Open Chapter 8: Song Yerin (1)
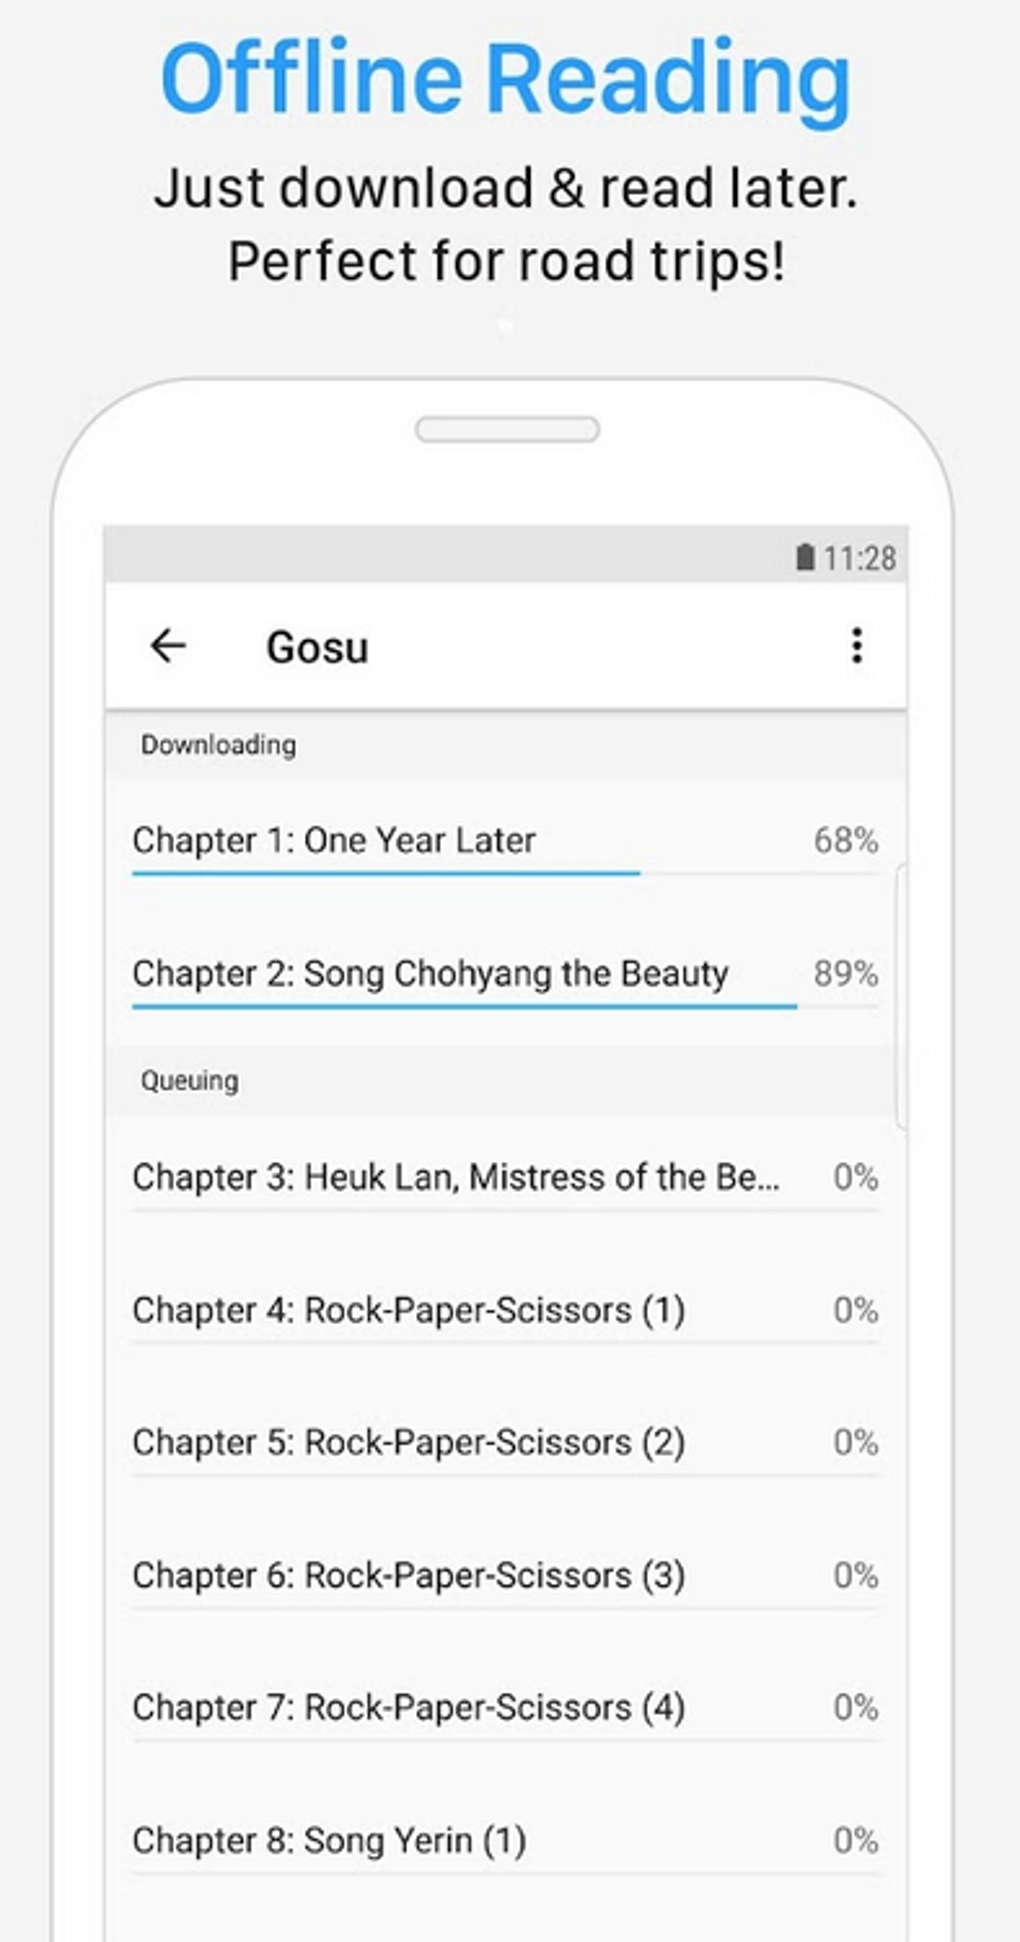The image size is (1020, 1942). pyautogui.click(x=329, y=1840)
